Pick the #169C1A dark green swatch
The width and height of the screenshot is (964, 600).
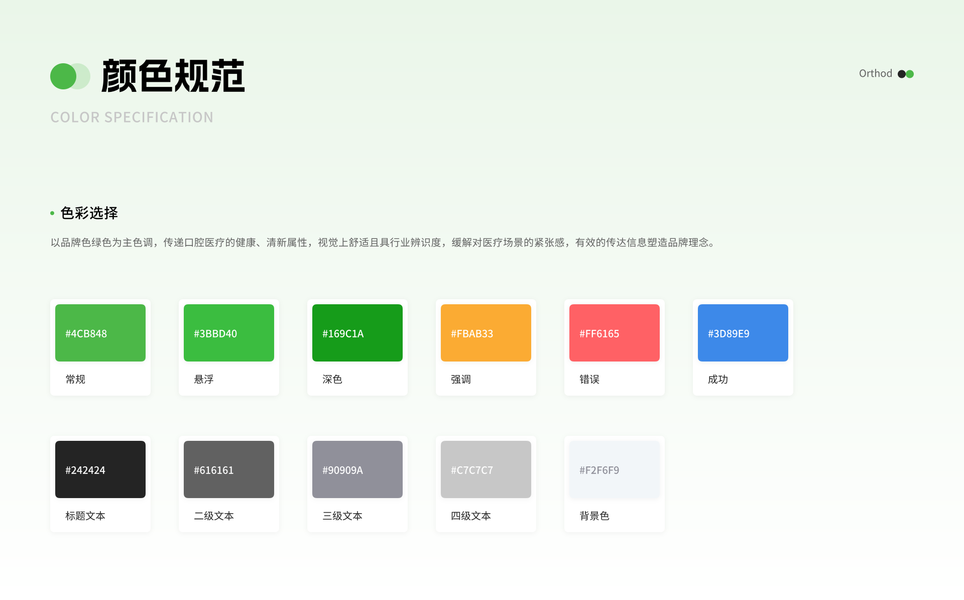tap(357, 333)
